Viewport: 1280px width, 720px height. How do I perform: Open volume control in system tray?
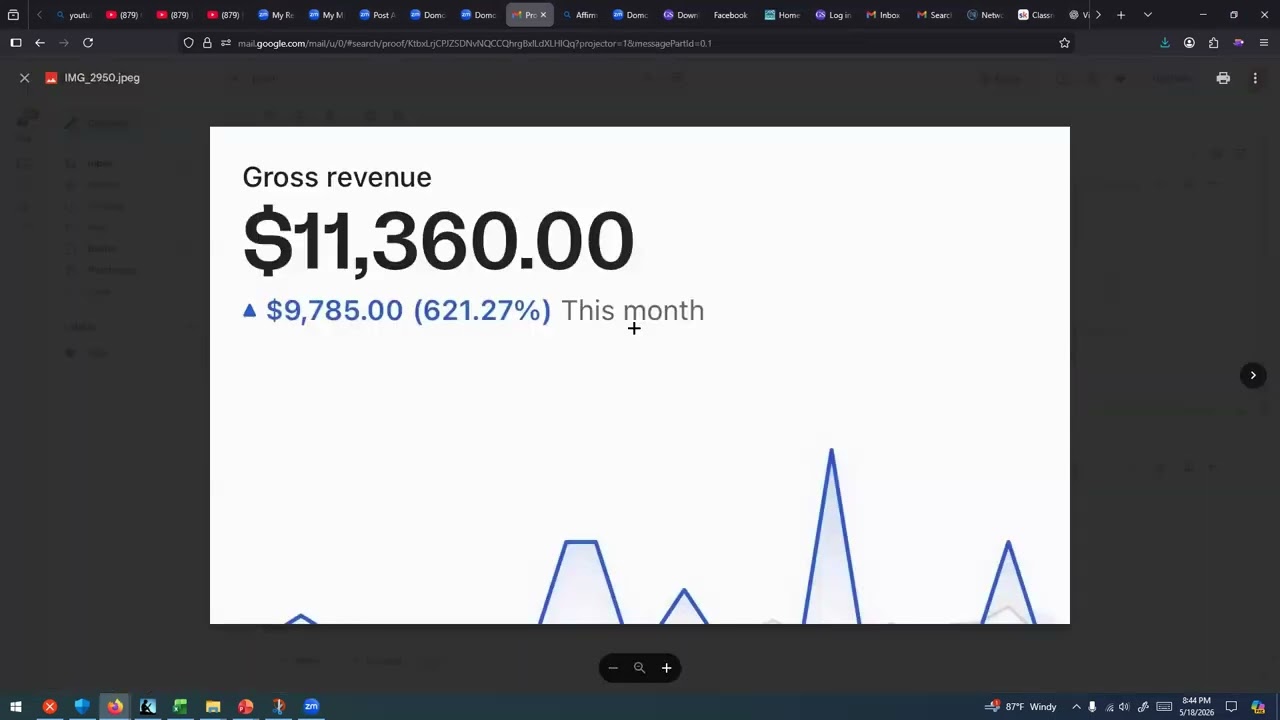coord(1124,707)
